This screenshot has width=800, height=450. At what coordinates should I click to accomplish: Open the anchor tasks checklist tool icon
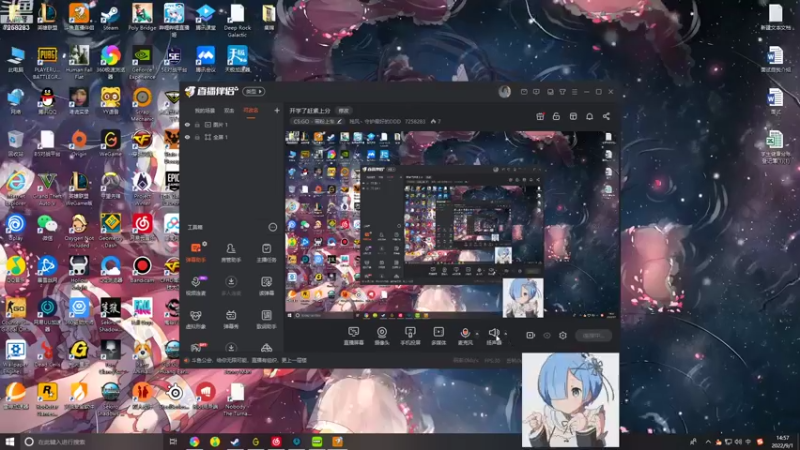tap(266, 253)
